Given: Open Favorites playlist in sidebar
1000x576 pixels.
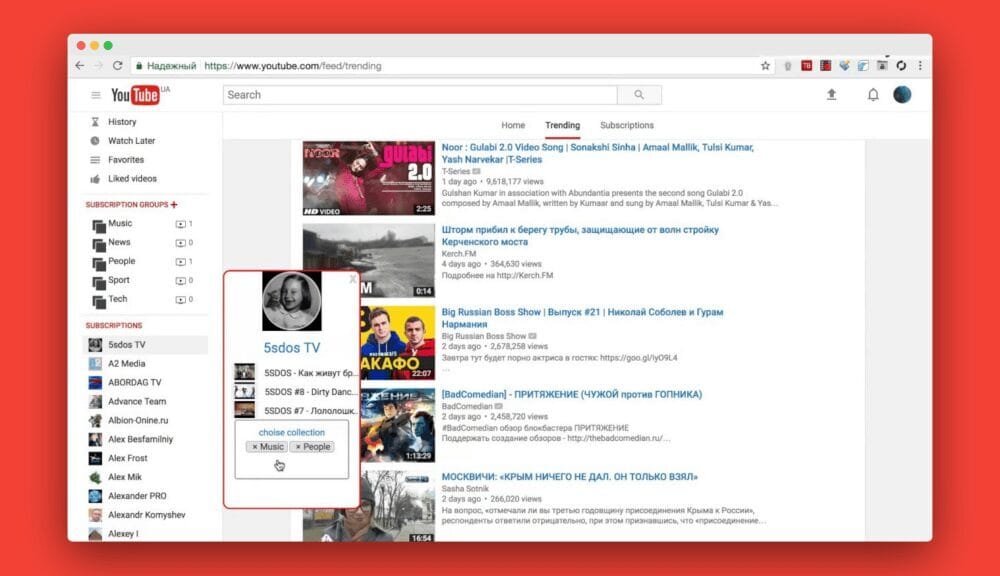Looking at the screenshot, I should click(126, 160).
